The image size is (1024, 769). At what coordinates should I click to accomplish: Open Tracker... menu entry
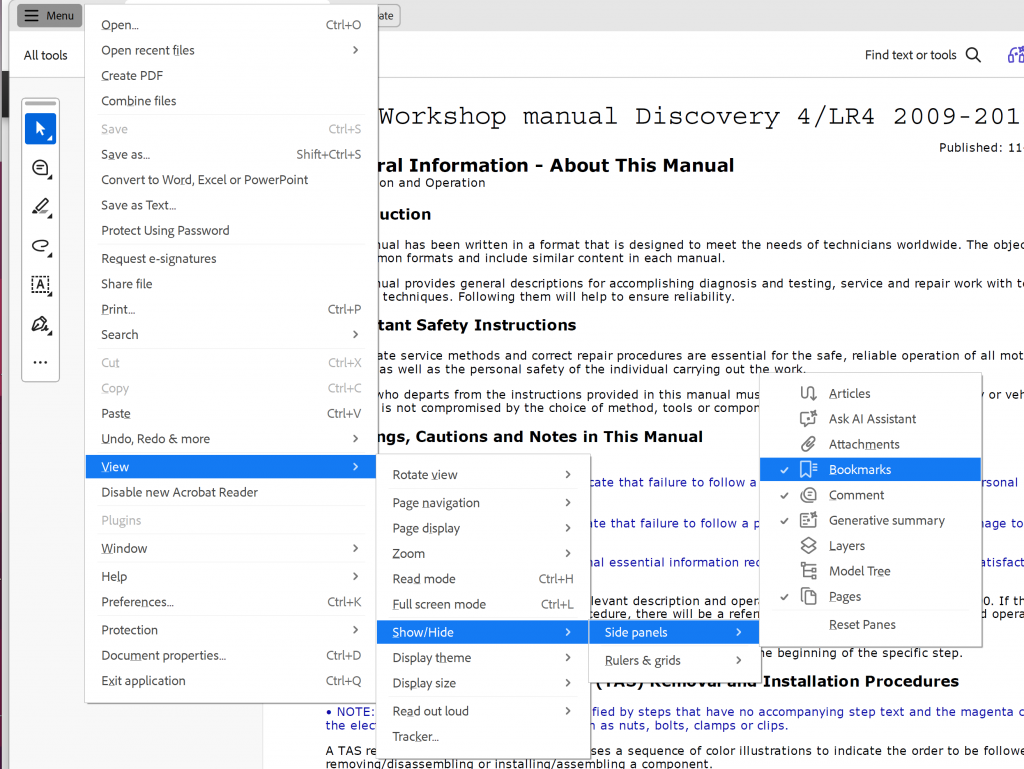point(483,736)
